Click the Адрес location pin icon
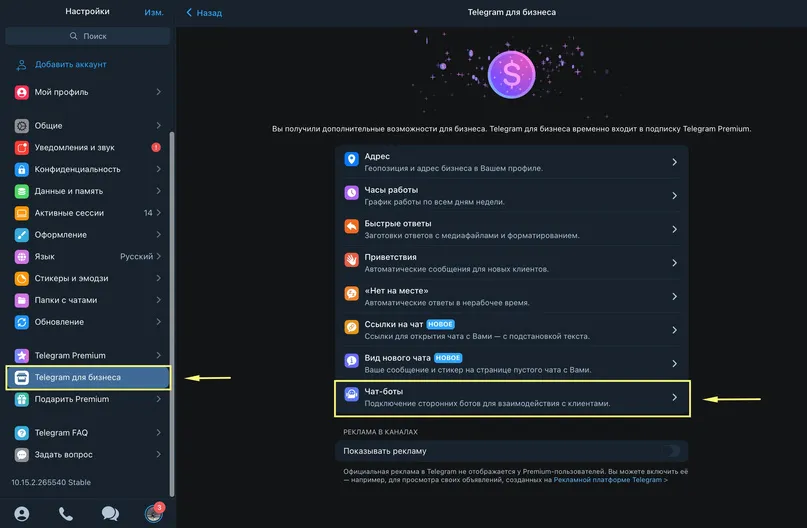Screen dimensions: 807x528 tap(352, 159)
